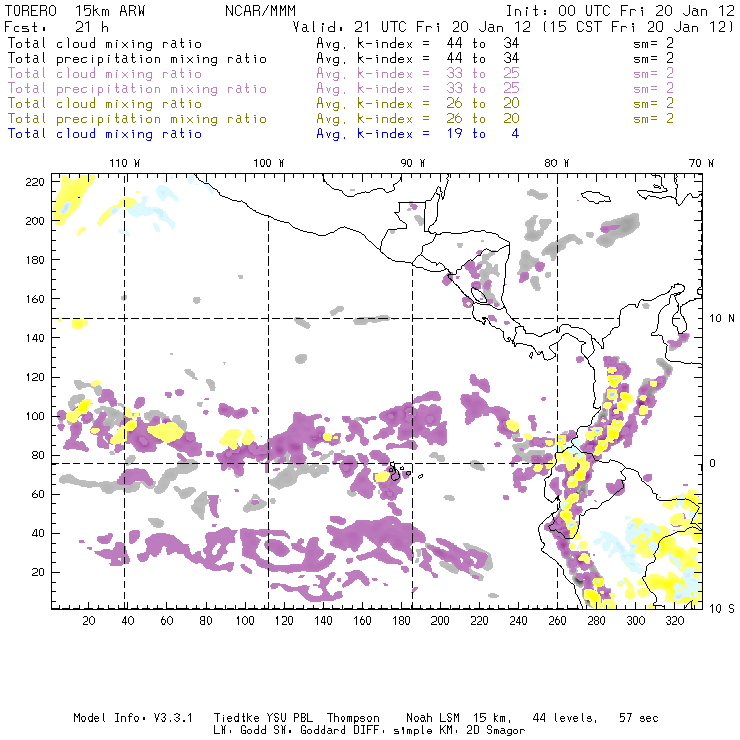Click "57 sec" in the footer
740x740 pixels.
tap(639, 718)
